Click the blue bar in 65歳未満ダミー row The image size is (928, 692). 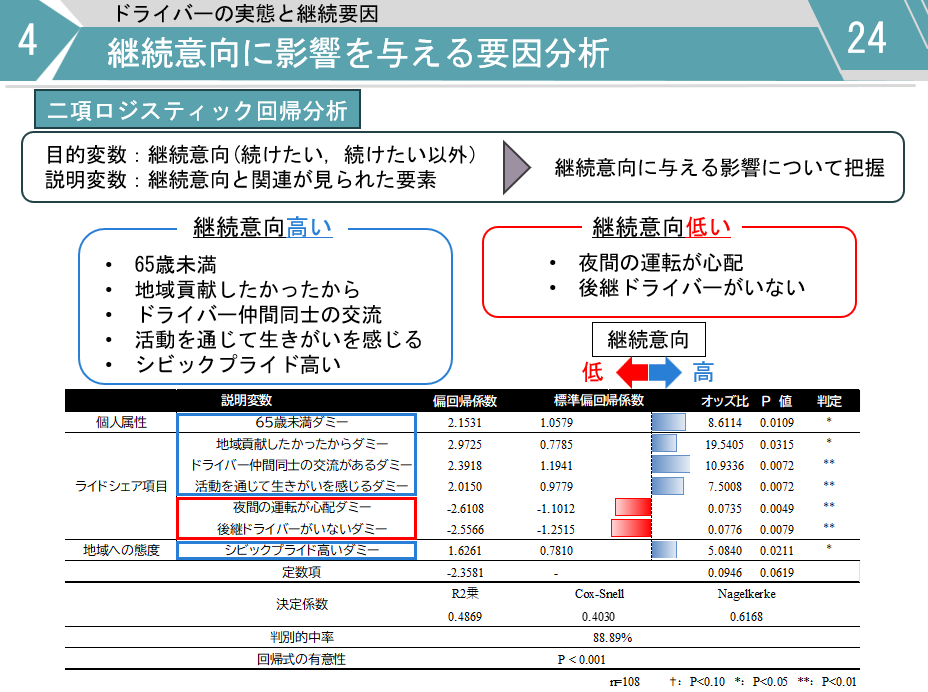click(667, 423)
